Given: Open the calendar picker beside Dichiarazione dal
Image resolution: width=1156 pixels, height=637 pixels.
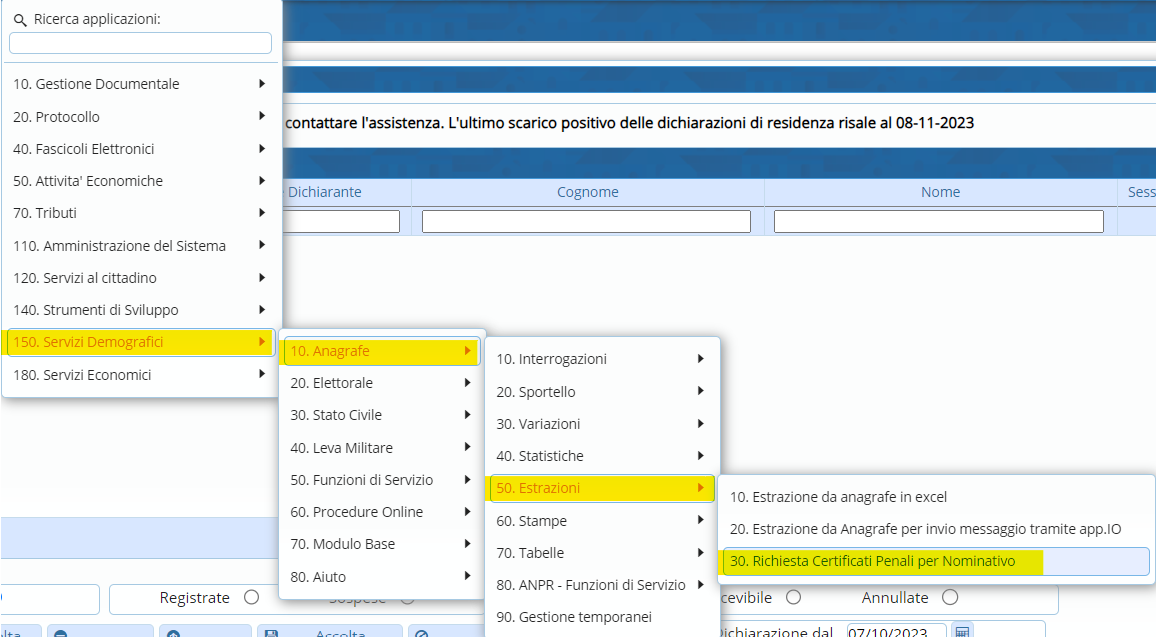Looking at the screenshot, I should click(961, 631).
